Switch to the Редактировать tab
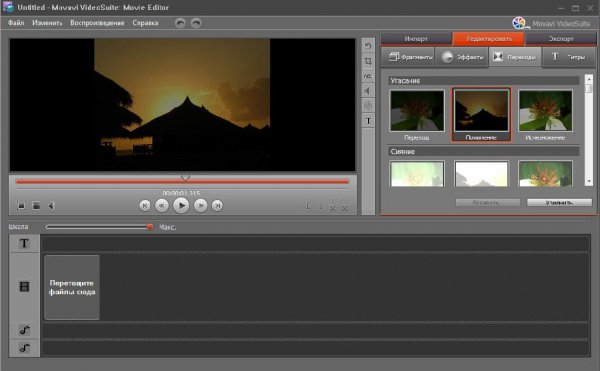 click(x=489, y=39)
